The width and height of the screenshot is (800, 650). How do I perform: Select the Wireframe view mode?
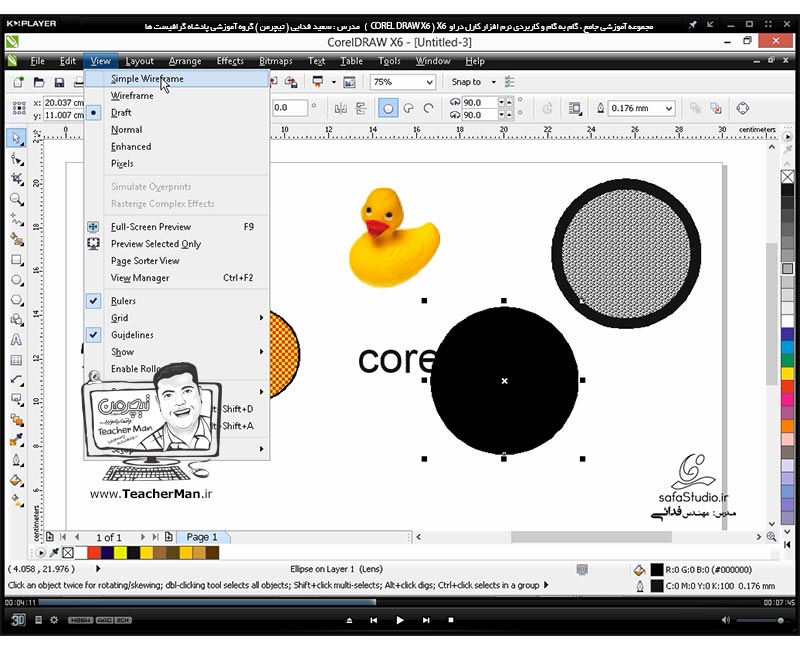coord(177,95)
